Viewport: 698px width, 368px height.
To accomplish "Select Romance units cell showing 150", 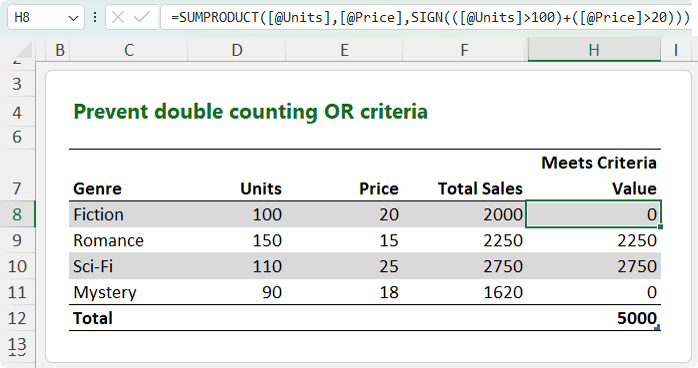I will (x=237, y=240).
